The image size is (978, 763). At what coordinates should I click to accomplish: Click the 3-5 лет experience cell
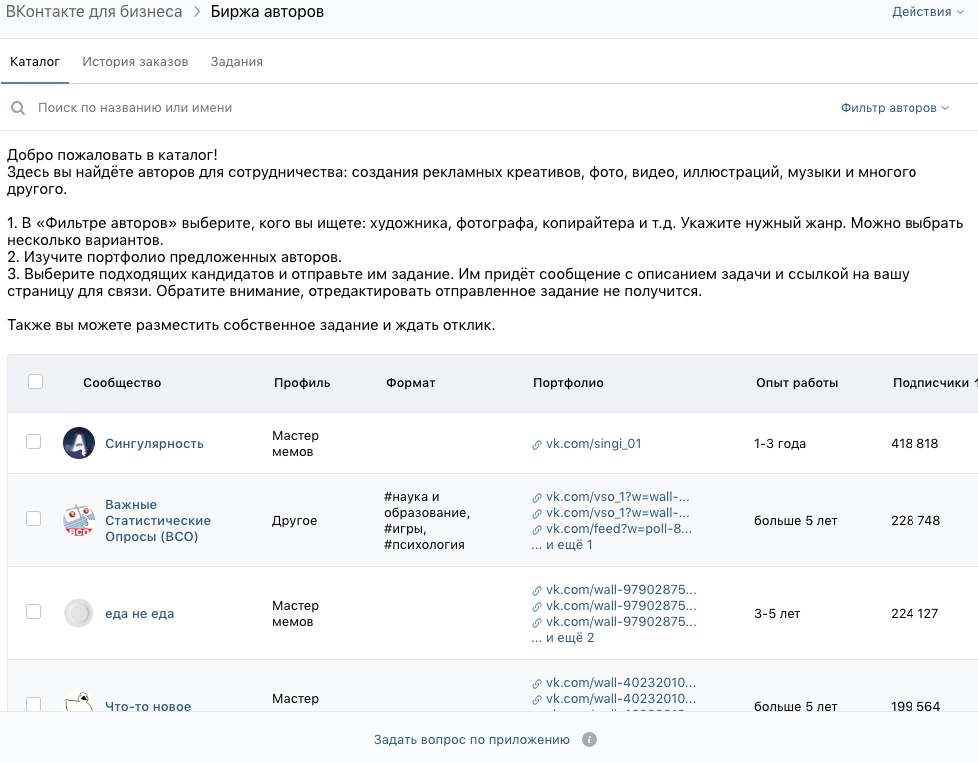click(x=777, y=613)
